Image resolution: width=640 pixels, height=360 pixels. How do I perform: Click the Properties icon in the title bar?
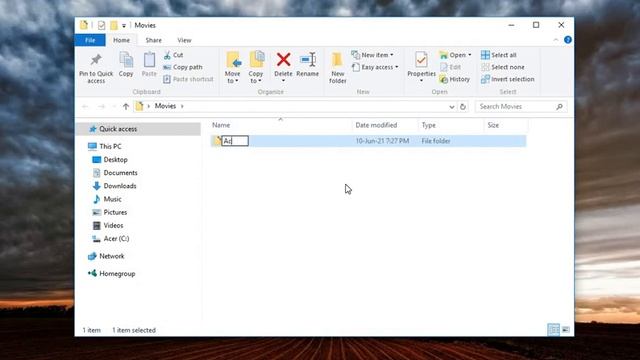[101, 25]
